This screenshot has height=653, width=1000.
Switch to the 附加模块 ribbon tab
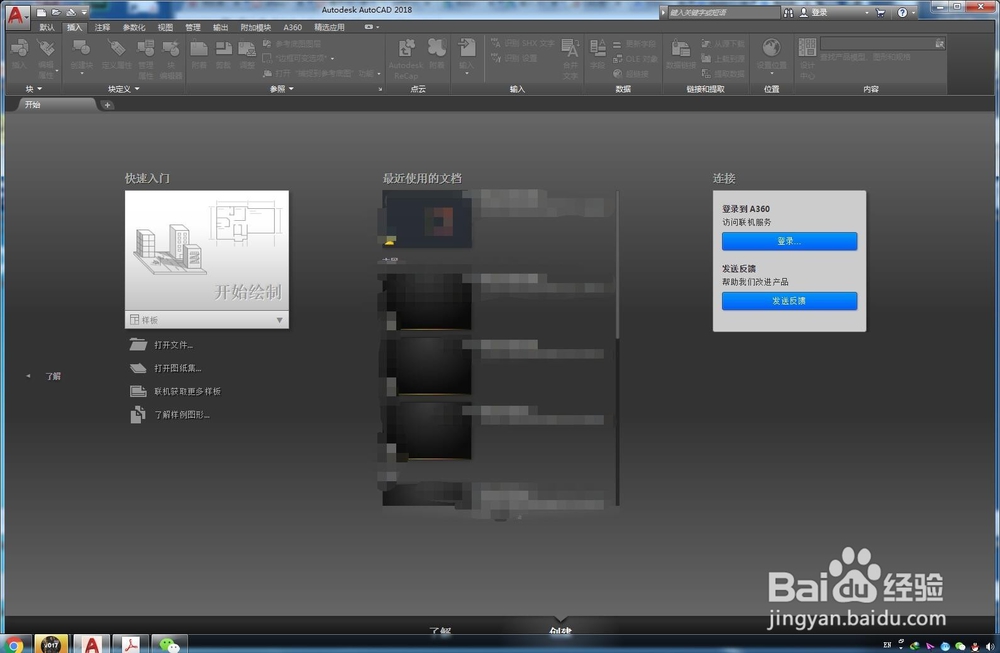[x=256, y=27]
